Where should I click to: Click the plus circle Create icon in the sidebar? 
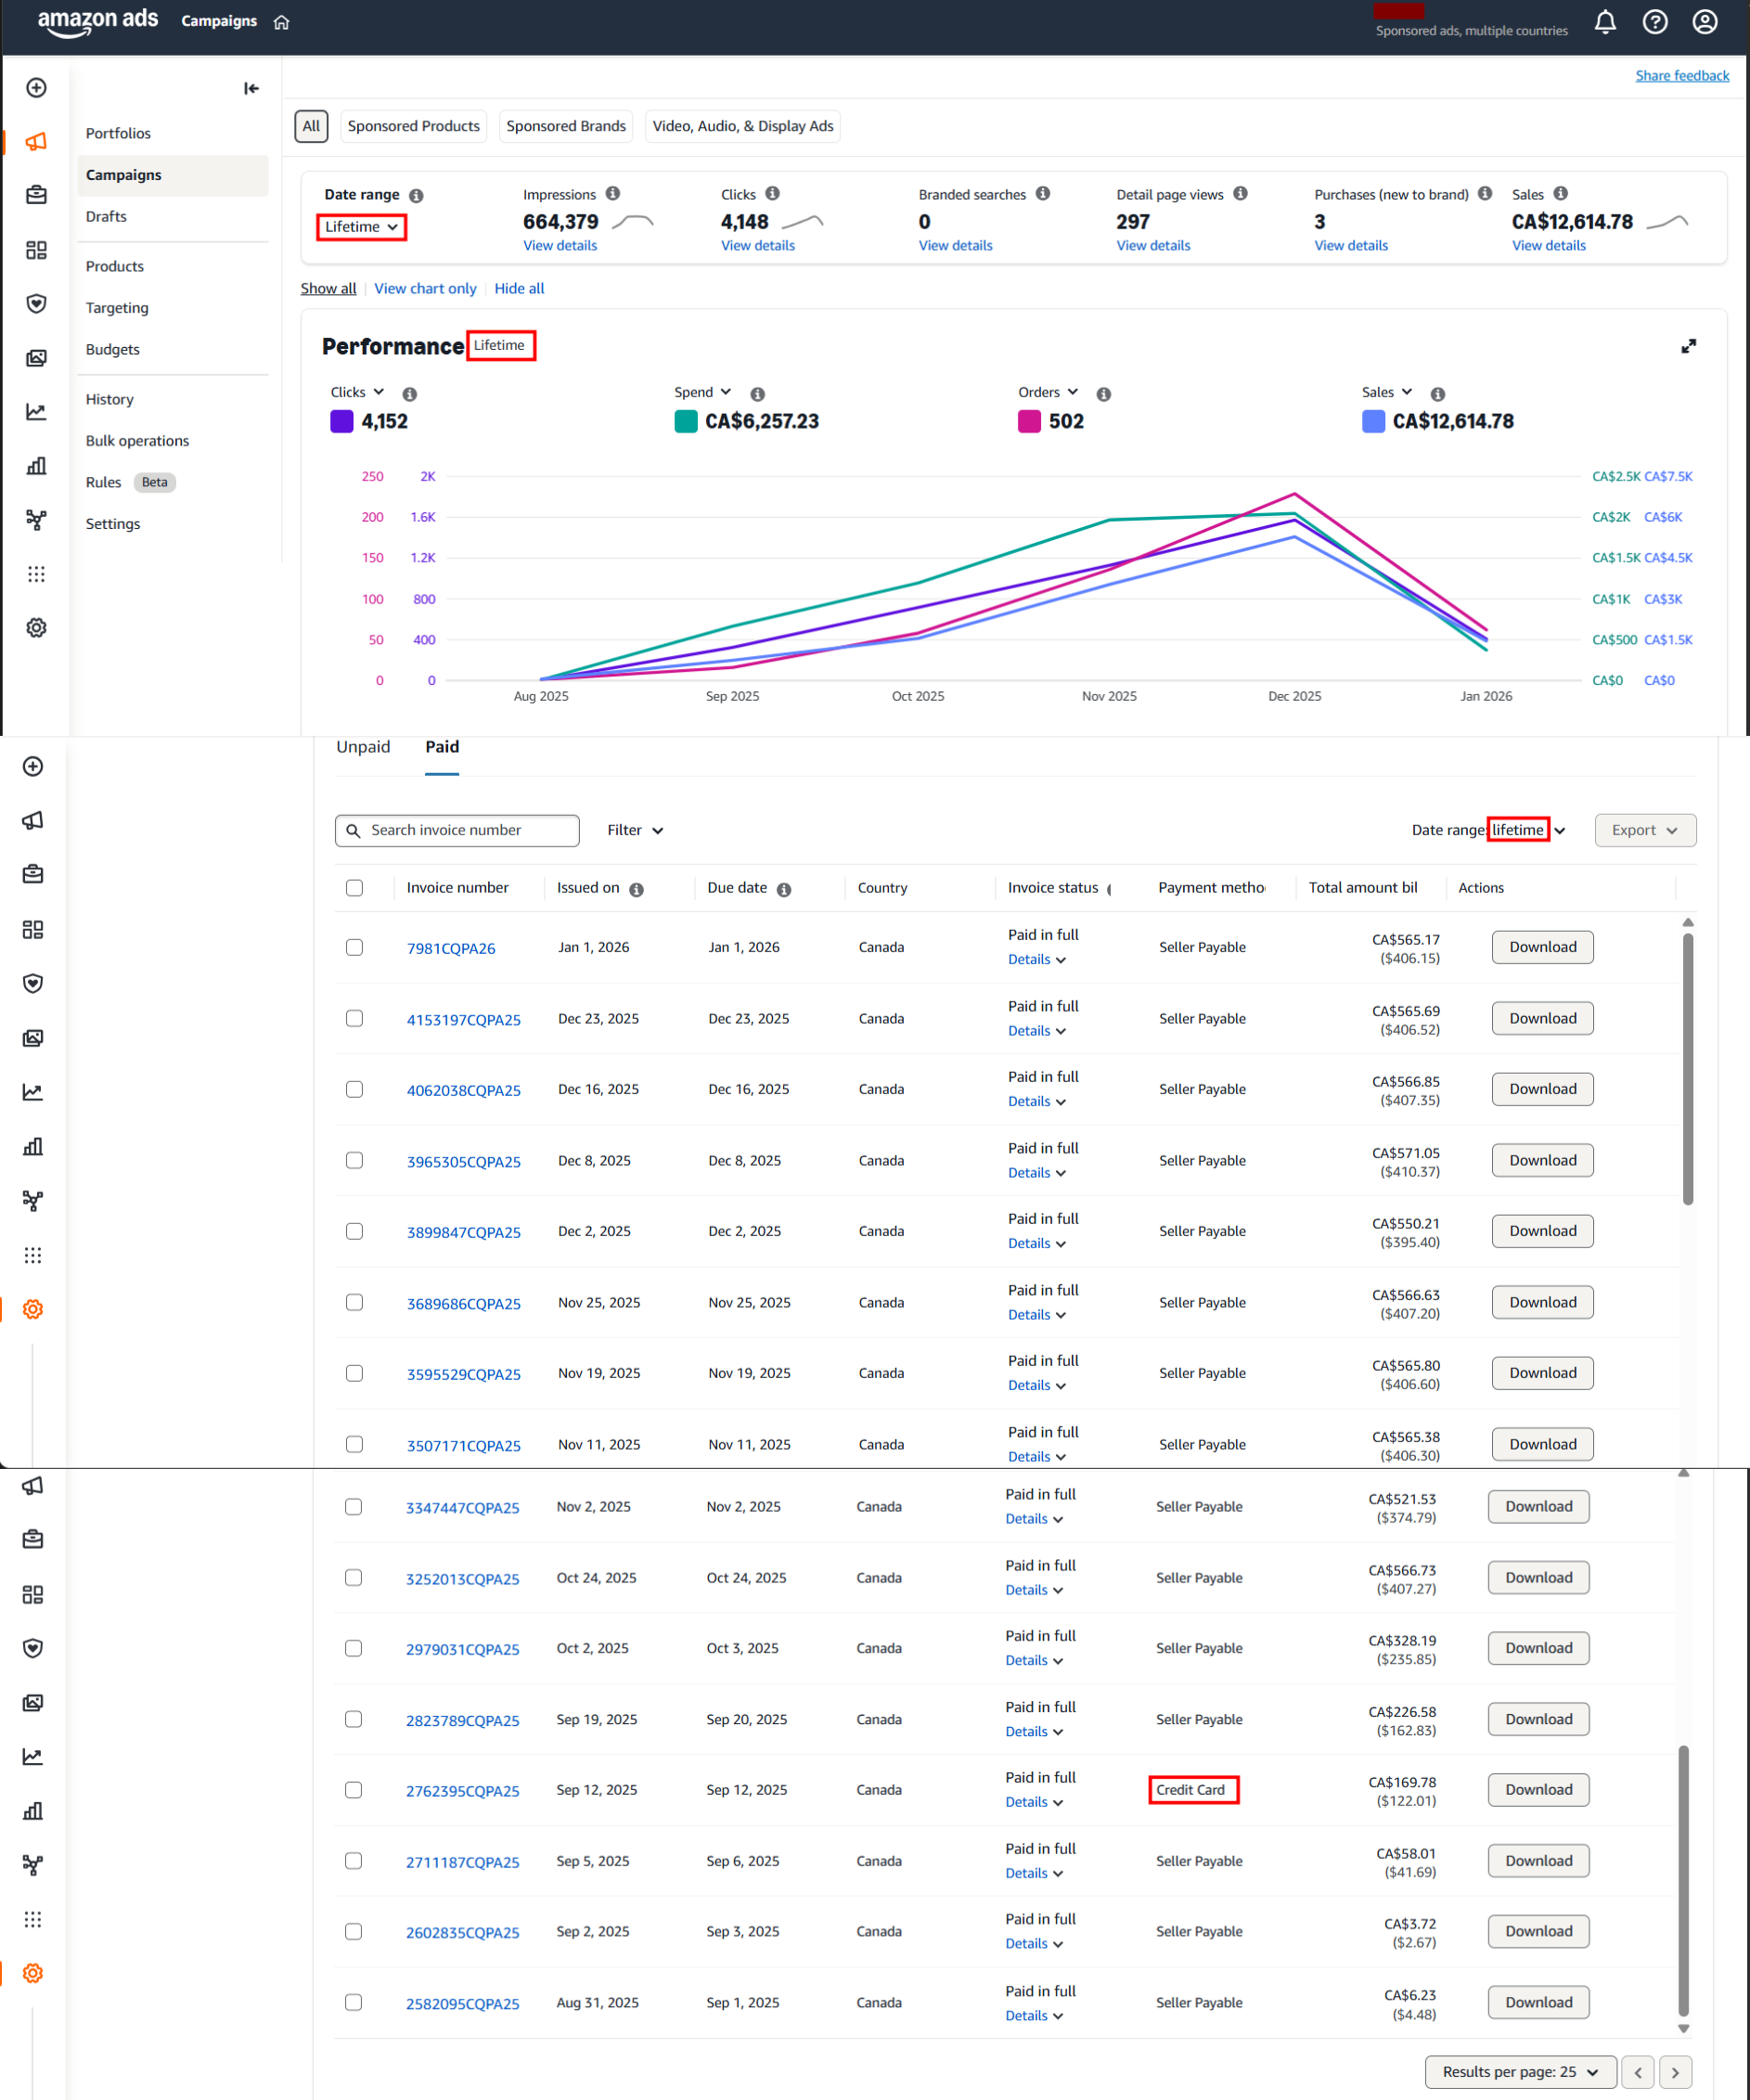tap(36, 88)
